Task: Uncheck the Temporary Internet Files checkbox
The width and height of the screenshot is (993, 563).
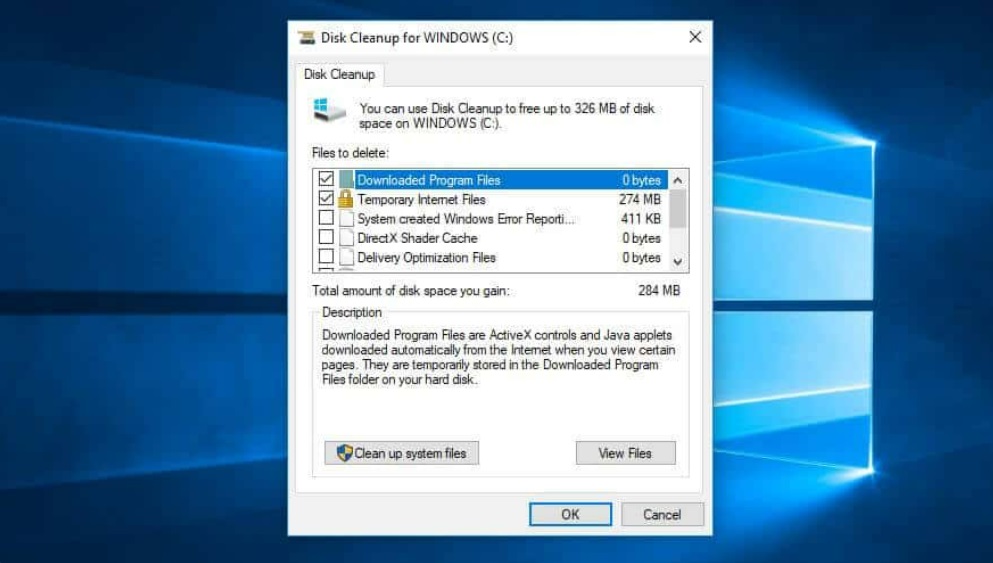Action: pos(326,198)
